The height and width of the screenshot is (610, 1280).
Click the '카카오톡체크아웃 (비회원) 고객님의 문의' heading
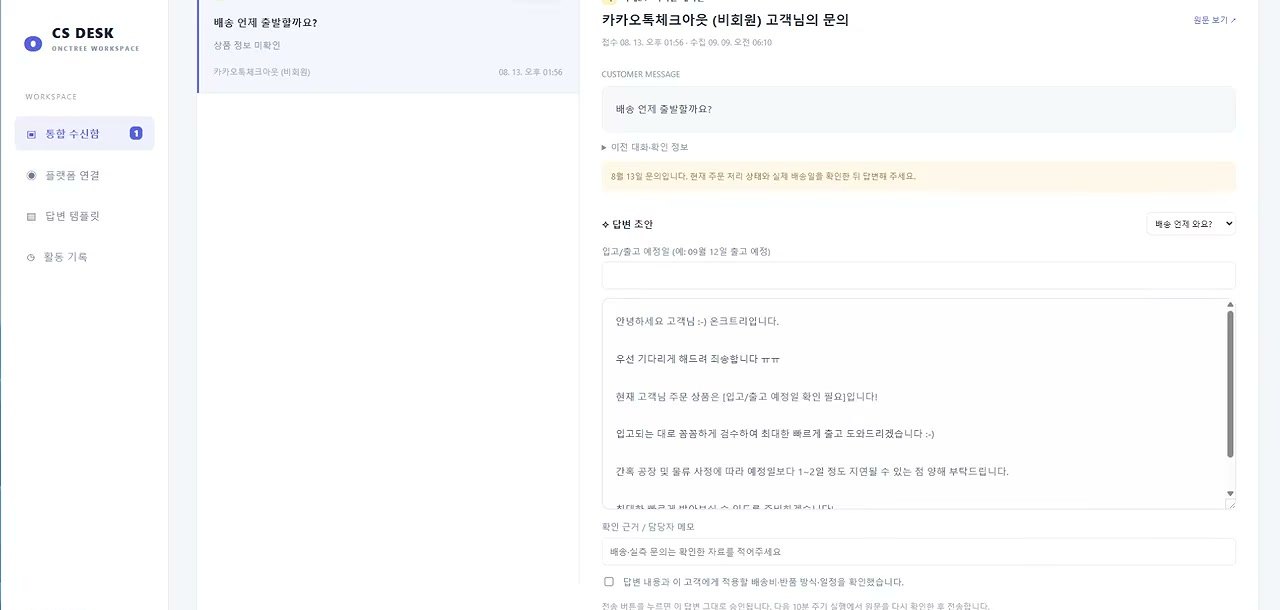pos(725,19)
